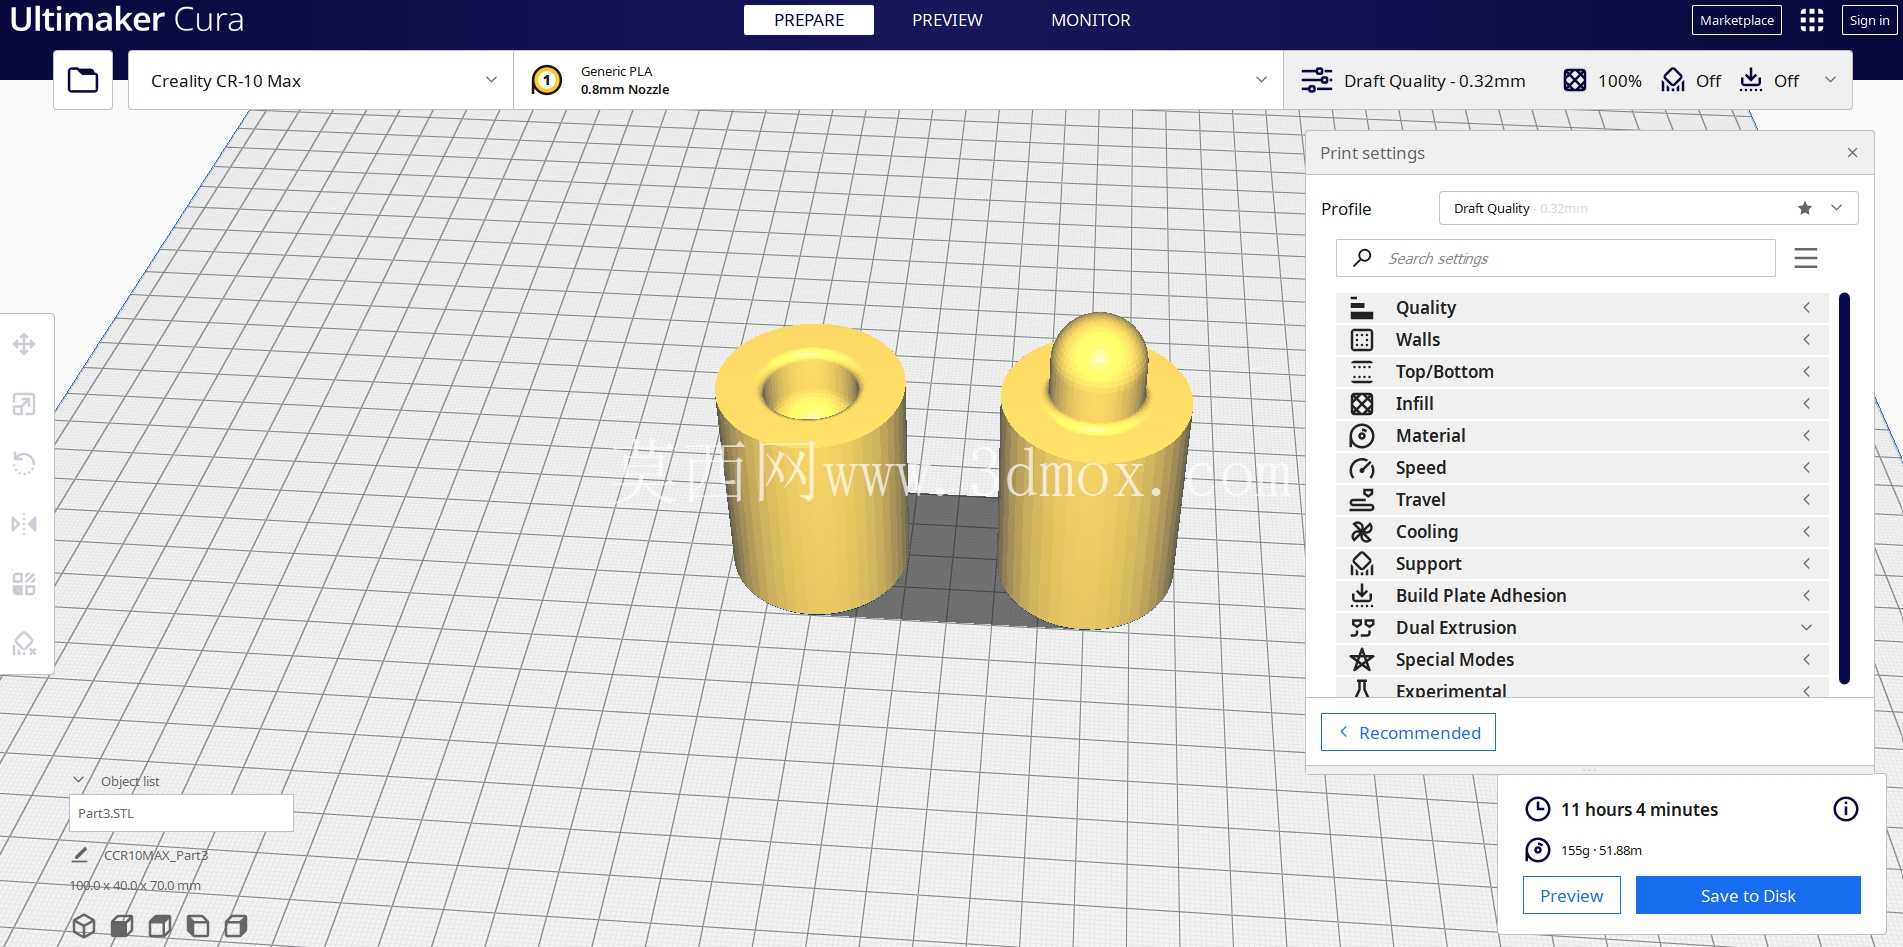Close the Print settings panel
1903x947 pixels.
1852,153
